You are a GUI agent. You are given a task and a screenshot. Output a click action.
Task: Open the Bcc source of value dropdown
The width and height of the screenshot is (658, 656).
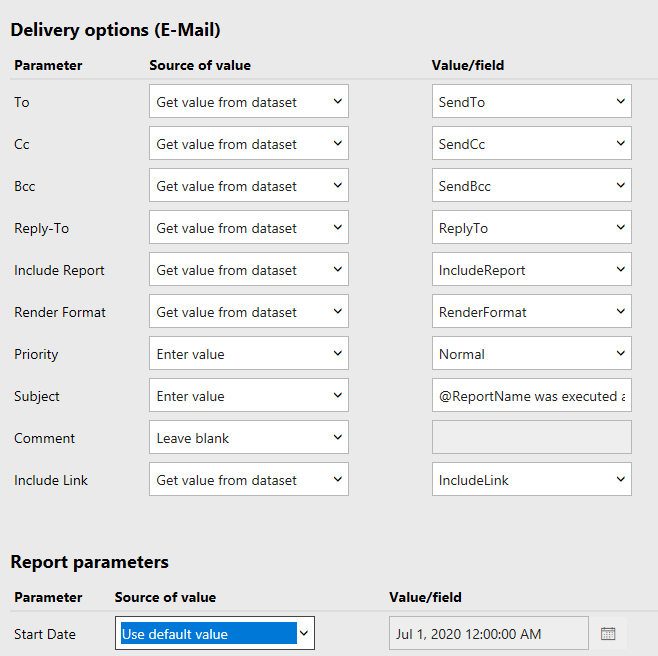(248, 186)
